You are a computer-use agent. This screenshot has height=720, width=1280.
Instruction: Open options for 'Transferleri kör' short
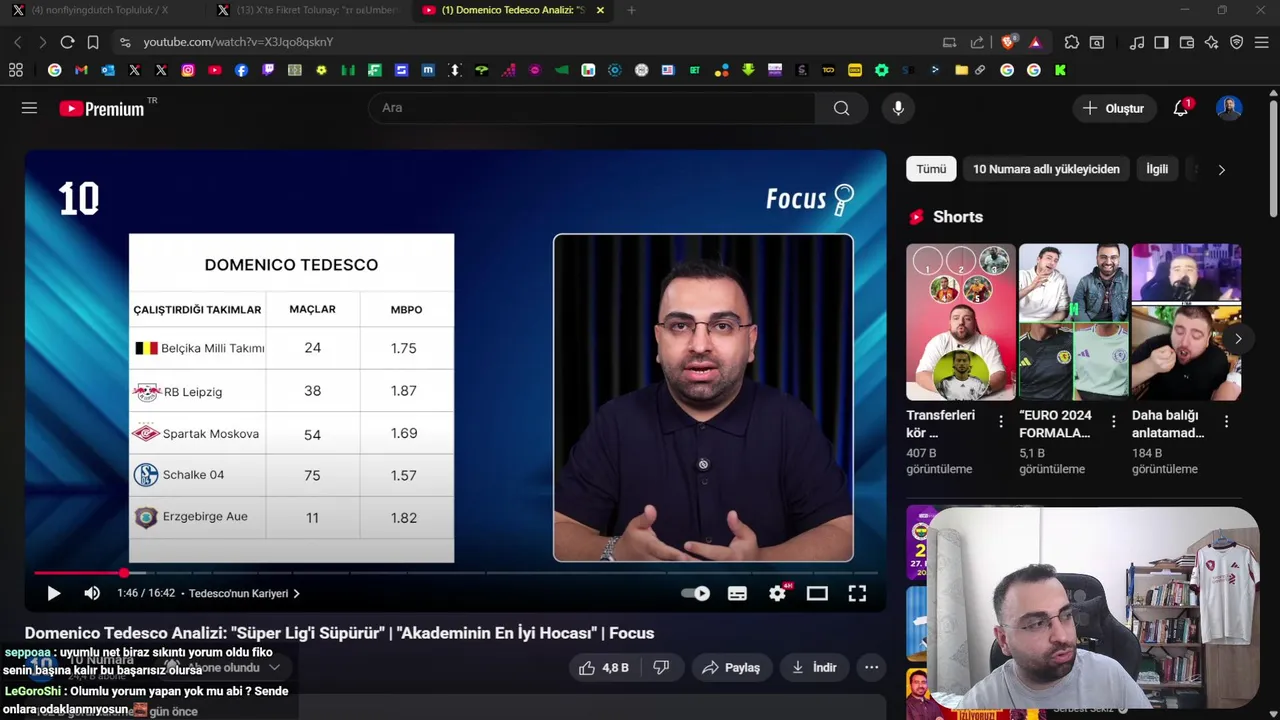coord(1001,423)
